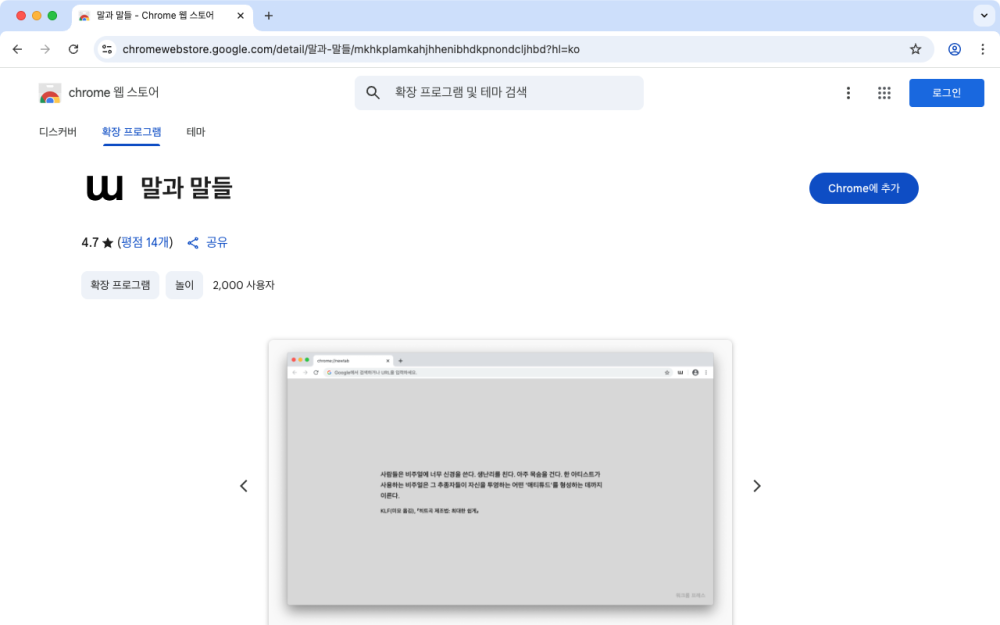Viewport: 1000px width, 625px height.
Task: Select the 확장 프로그램 category chip
Action: (120, 285)
